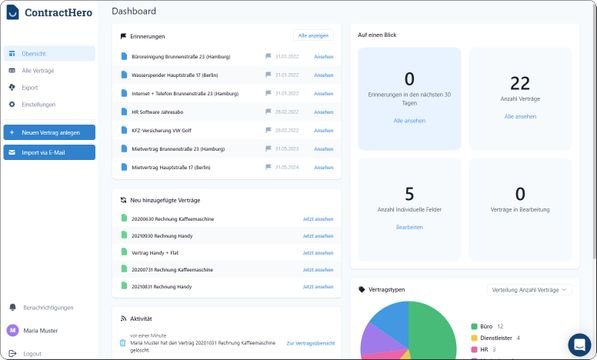
Task: Open Export in the sidebar
Action: tap(49, 88)
